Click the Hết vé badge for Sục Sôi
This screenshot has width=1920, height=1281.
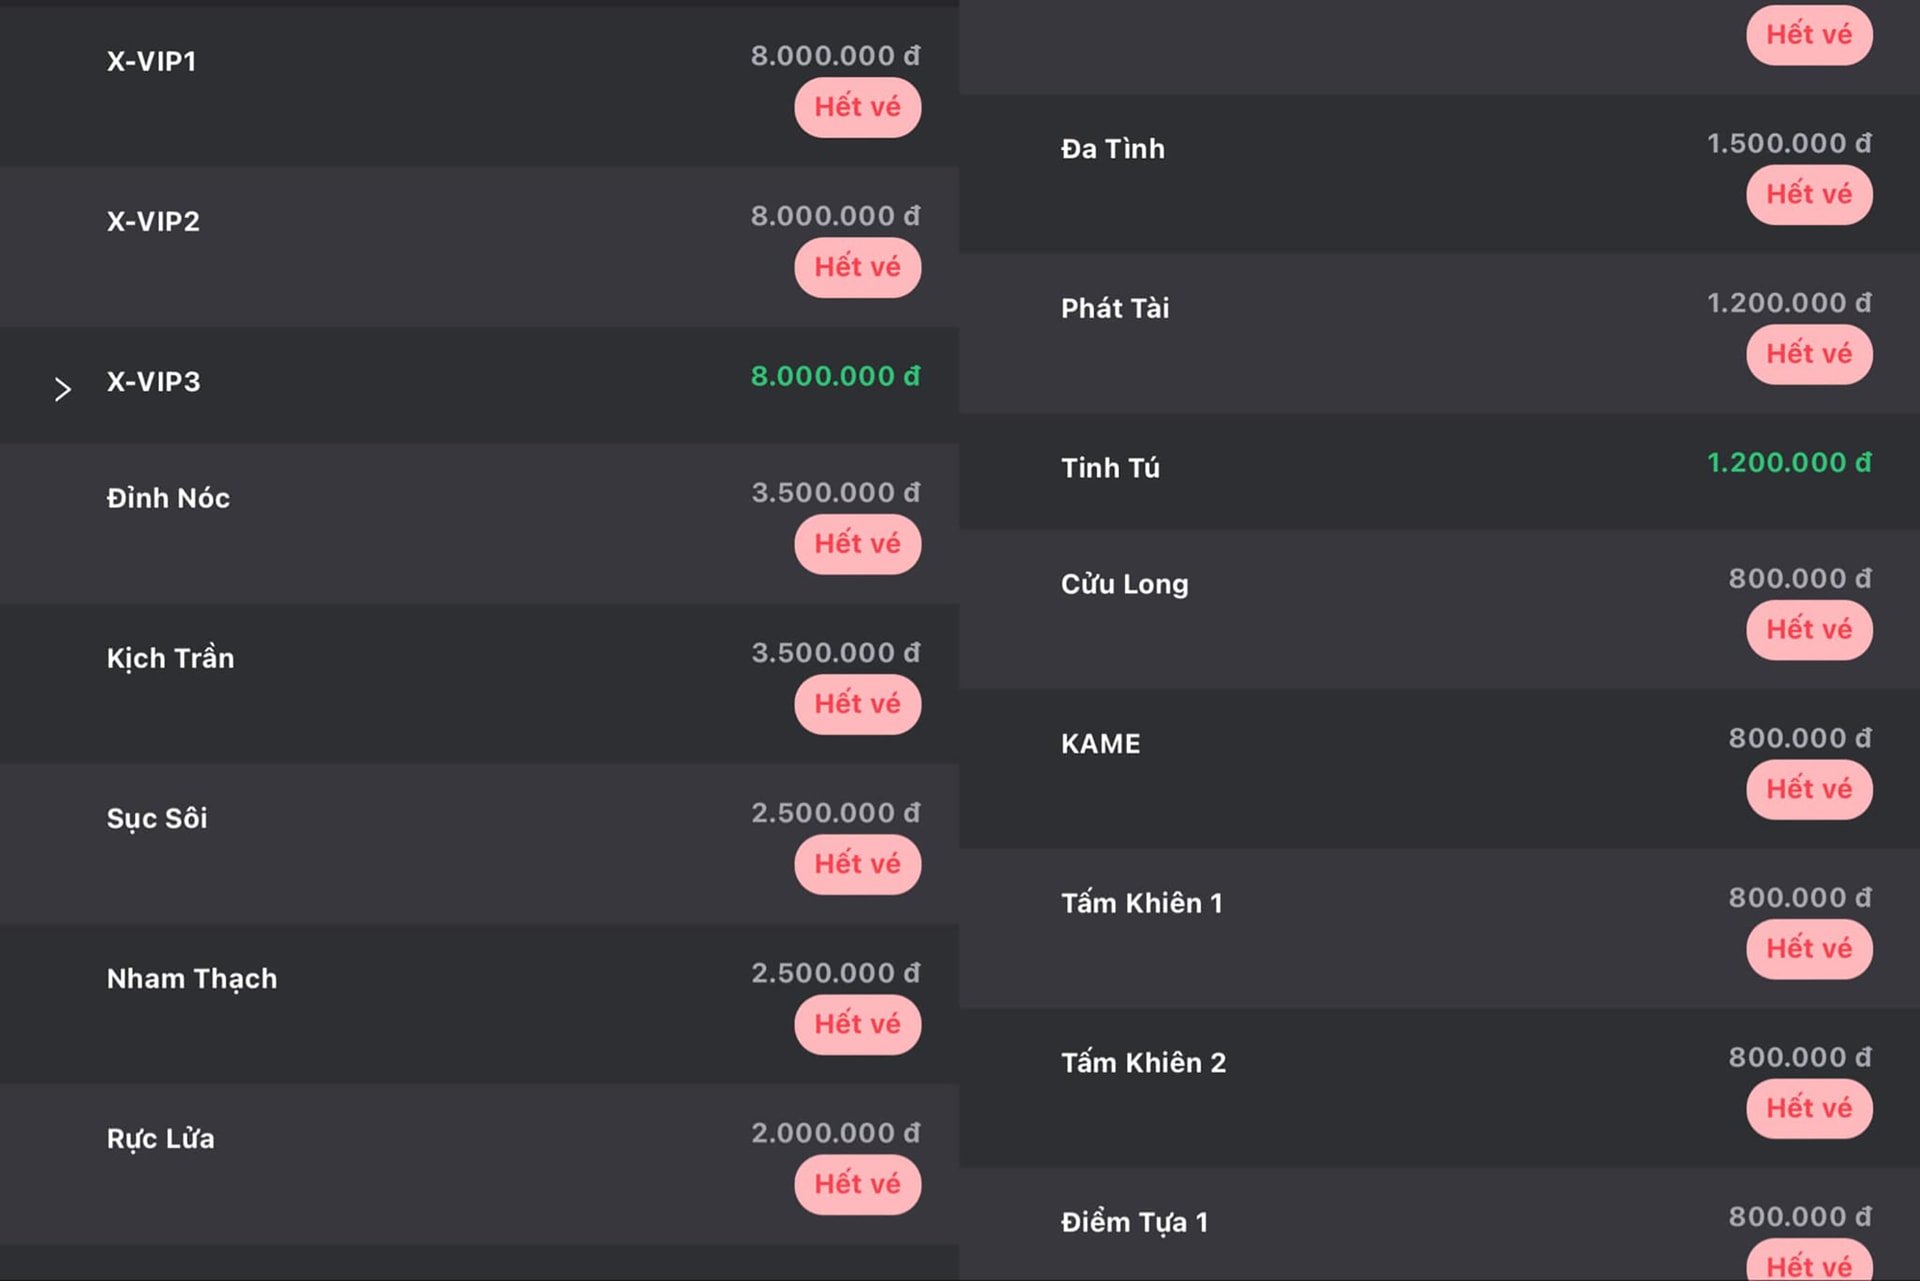click(857, 864)
